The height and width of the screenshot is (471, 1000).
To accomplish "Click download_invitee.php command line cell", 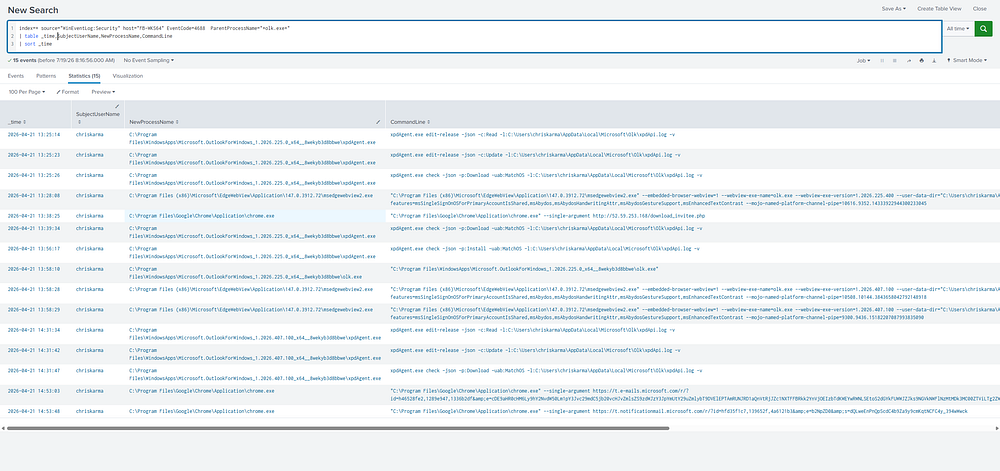I will coord(548,216).
